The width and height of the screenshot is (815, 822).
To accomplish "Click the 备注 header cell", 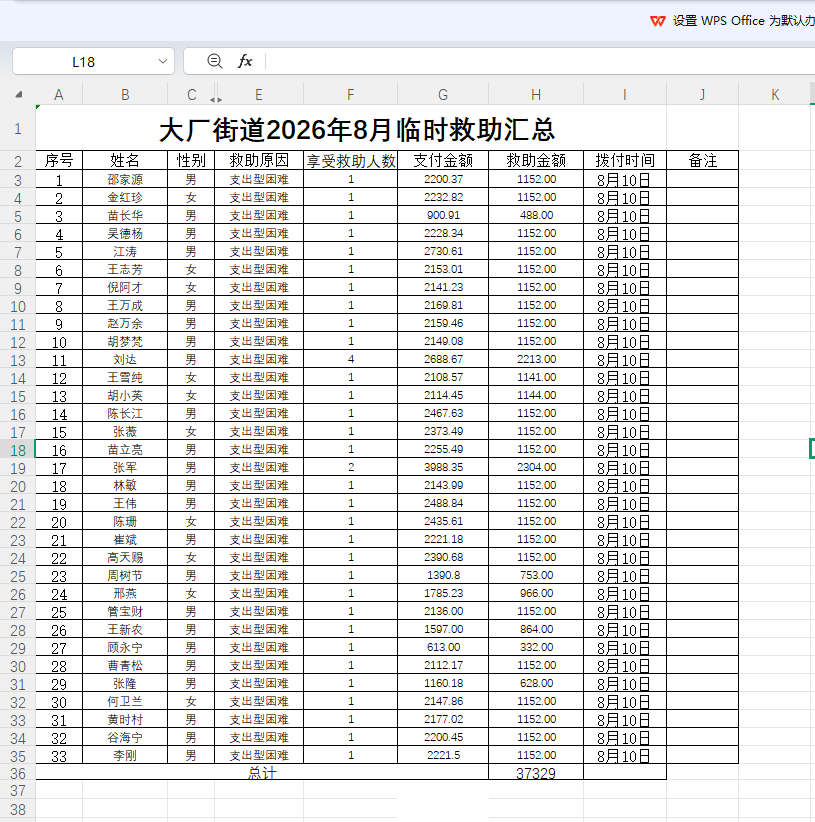I will [702, 160].
